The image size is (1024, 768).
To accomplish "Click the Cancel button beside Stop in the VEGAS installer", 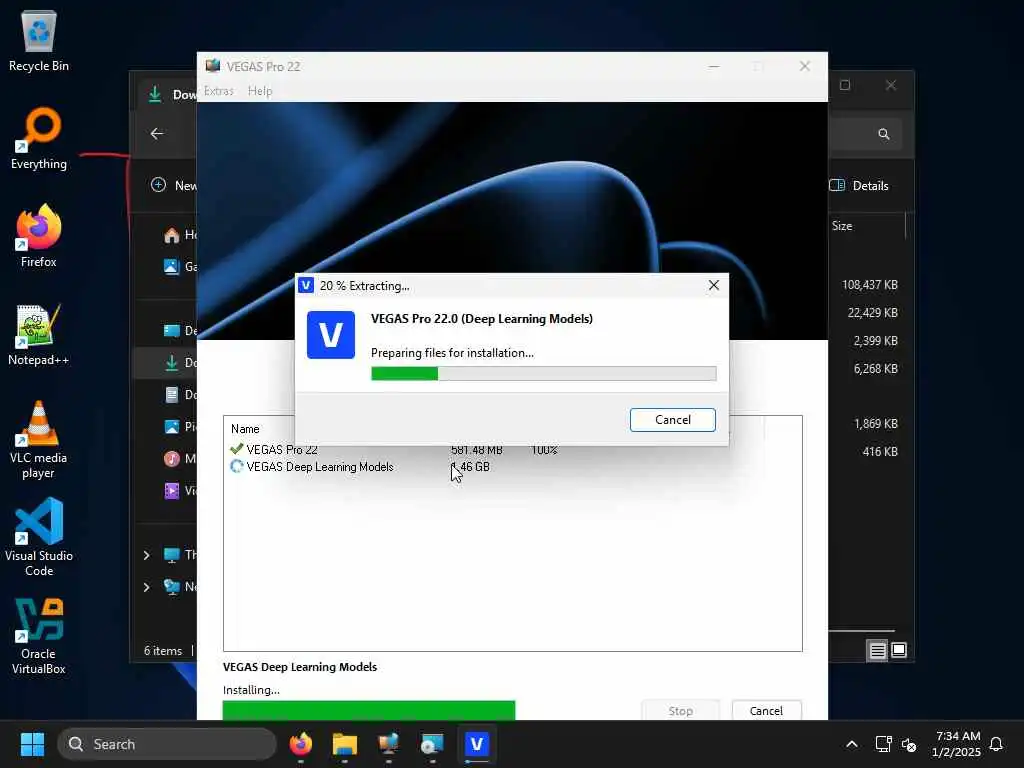I will coord(766,711).
